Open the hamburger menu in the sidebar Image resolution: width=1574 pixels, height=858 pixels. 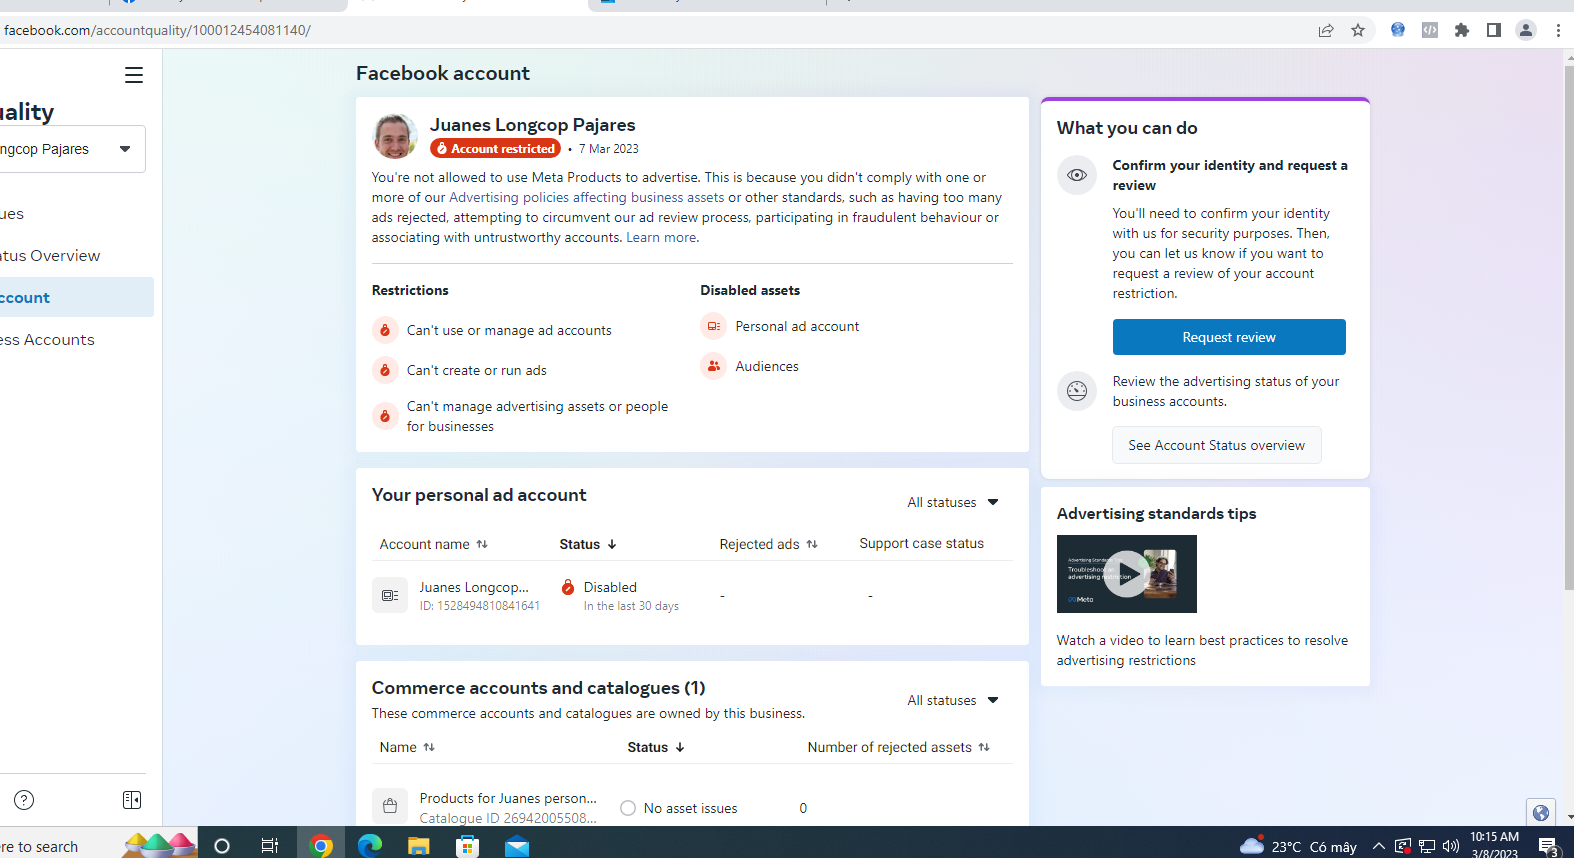[134, 75]
